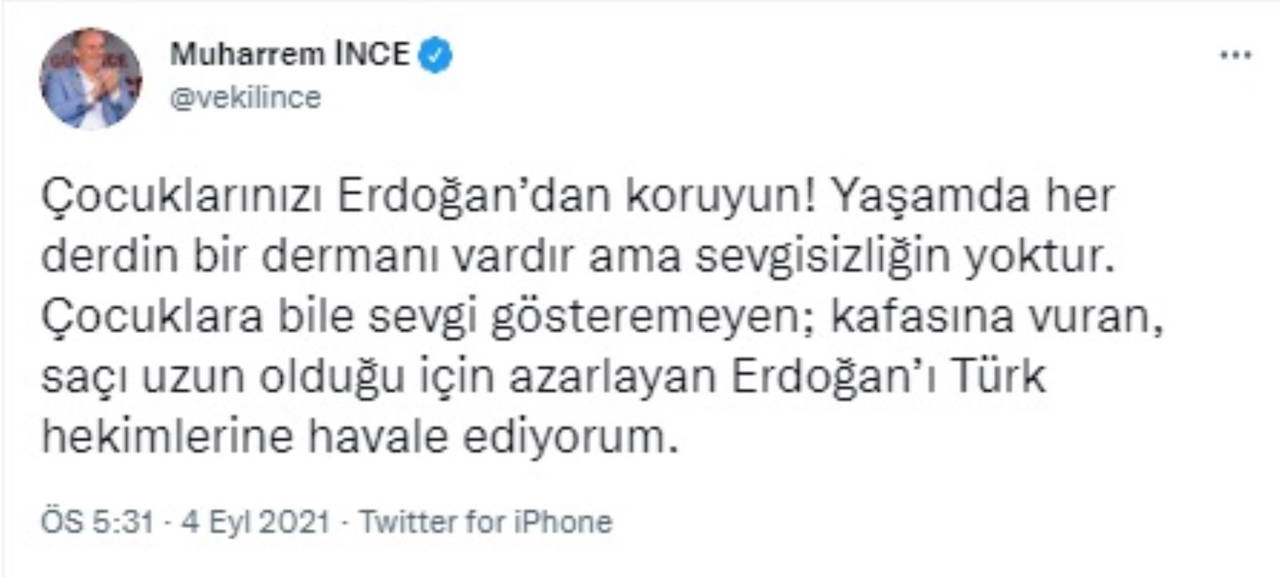This screenshot has height=577, width=1280.
Task: Click the blue verified badge icon
Action: 435,55
